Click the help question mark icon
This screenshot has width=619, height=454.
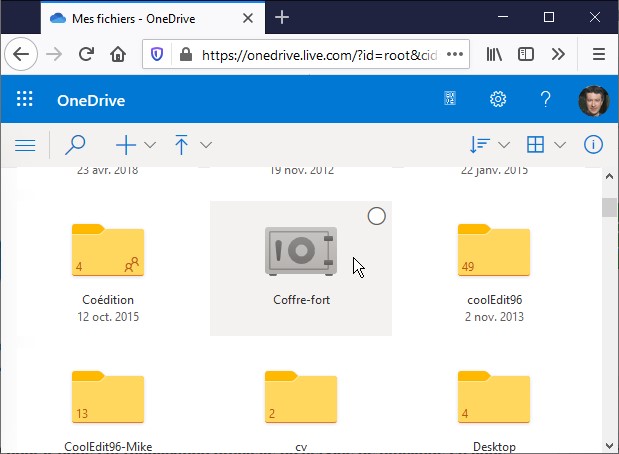(545, 100)
